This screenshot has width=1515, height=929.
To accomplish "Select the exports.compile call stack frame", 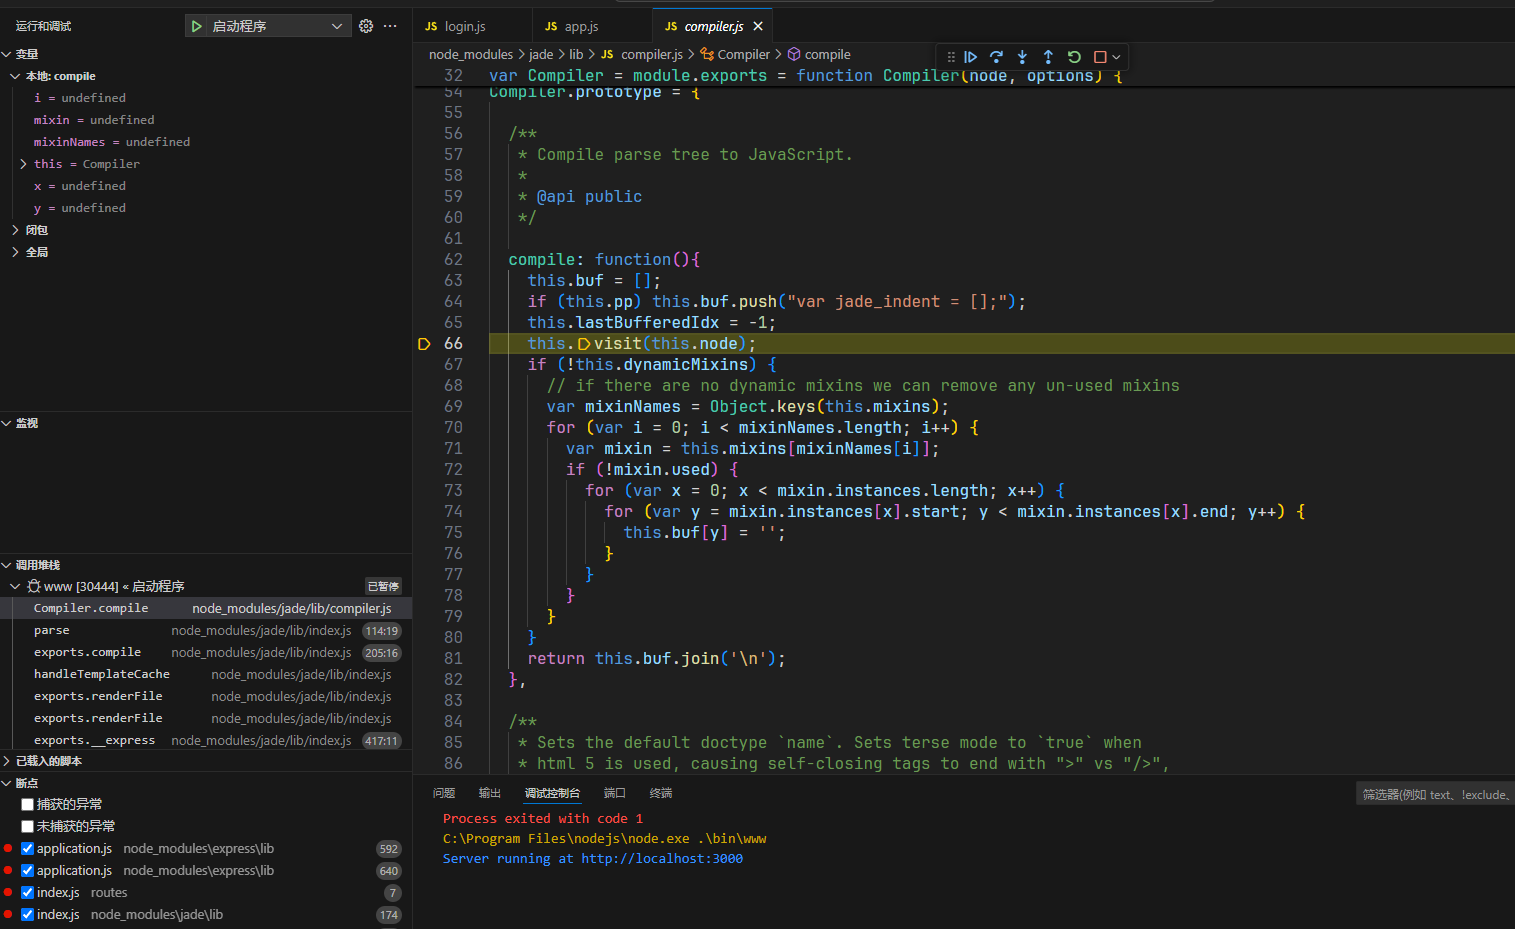I will 87,652.
